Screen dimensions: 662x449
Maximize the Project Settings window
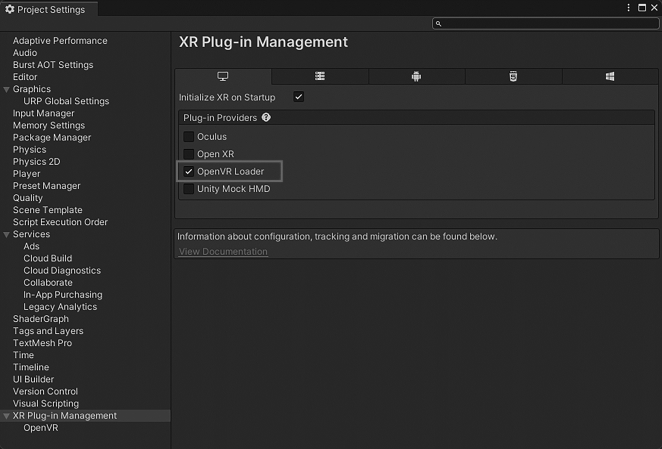point(642,8)
